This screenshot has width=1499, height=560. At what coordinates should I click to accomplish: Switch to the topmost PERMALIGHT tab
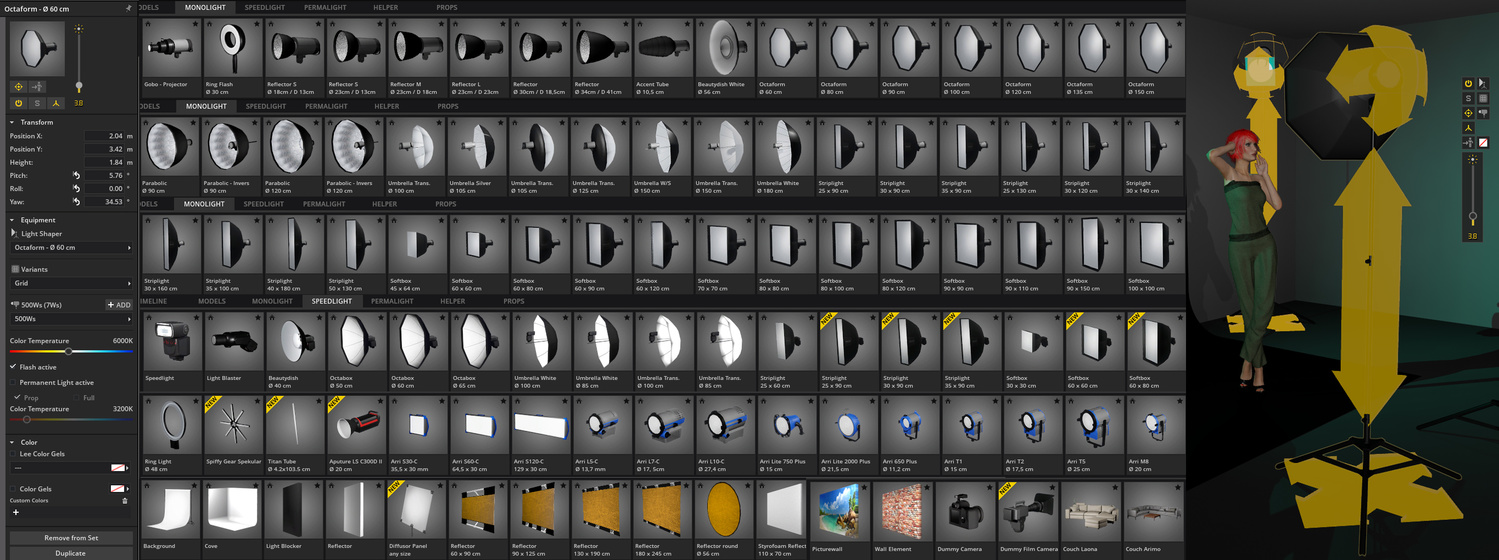[326, 7]
